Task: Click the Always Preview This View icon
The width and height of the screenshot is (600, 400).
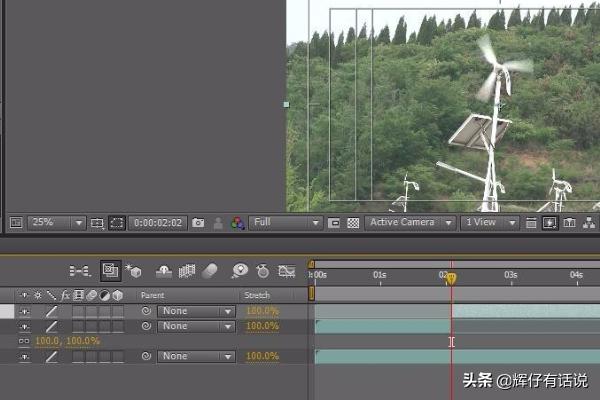Action: [16, 222]
